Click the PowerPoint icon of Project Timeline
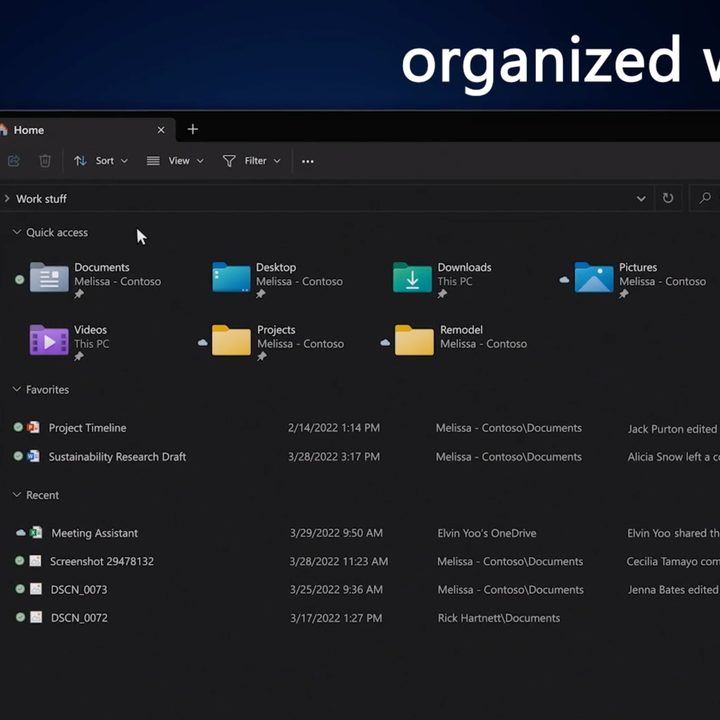This screenshot has height=720, width=720. [x=33, y=428]
